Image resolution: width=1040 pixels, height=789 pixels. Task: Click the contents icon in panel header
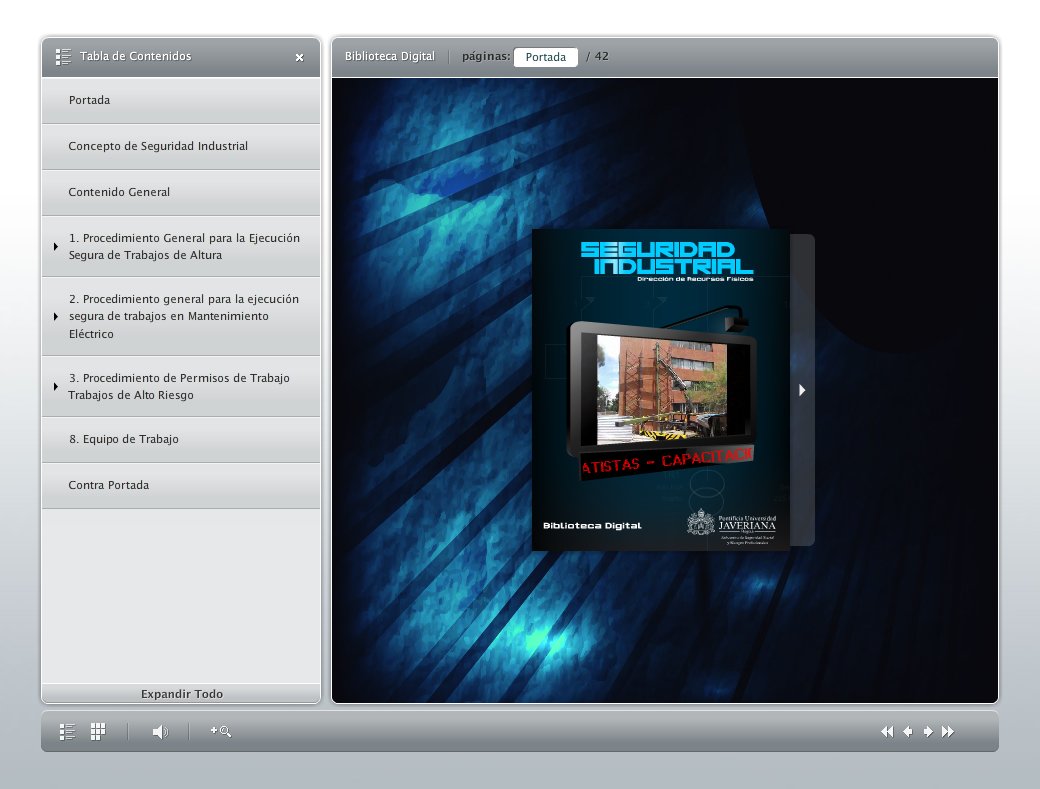pyautogui.click(x=64, y=57)
